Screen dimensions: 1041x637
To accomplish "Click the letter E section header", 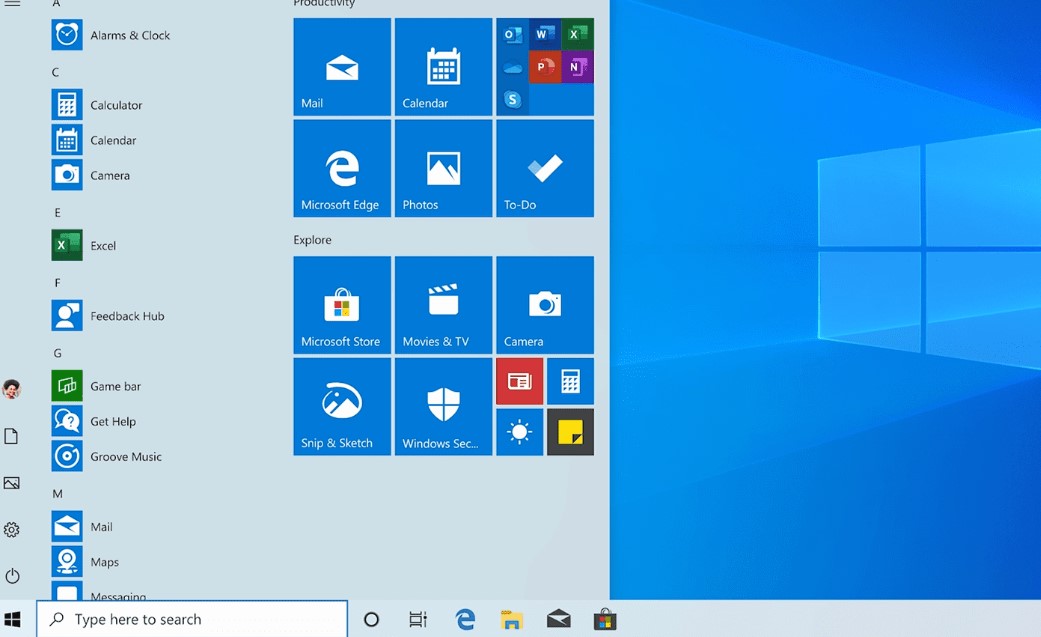I will click(x=57, y=213).
